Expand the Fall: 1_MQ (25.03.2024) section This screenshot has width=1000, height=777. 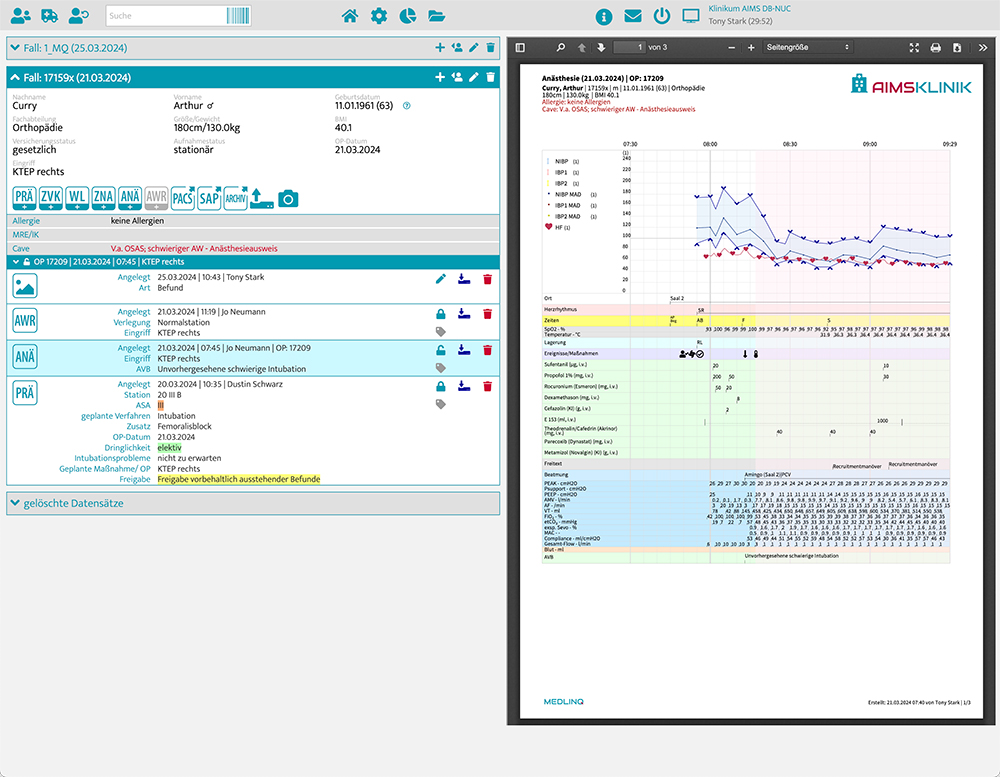coord(15,48)
